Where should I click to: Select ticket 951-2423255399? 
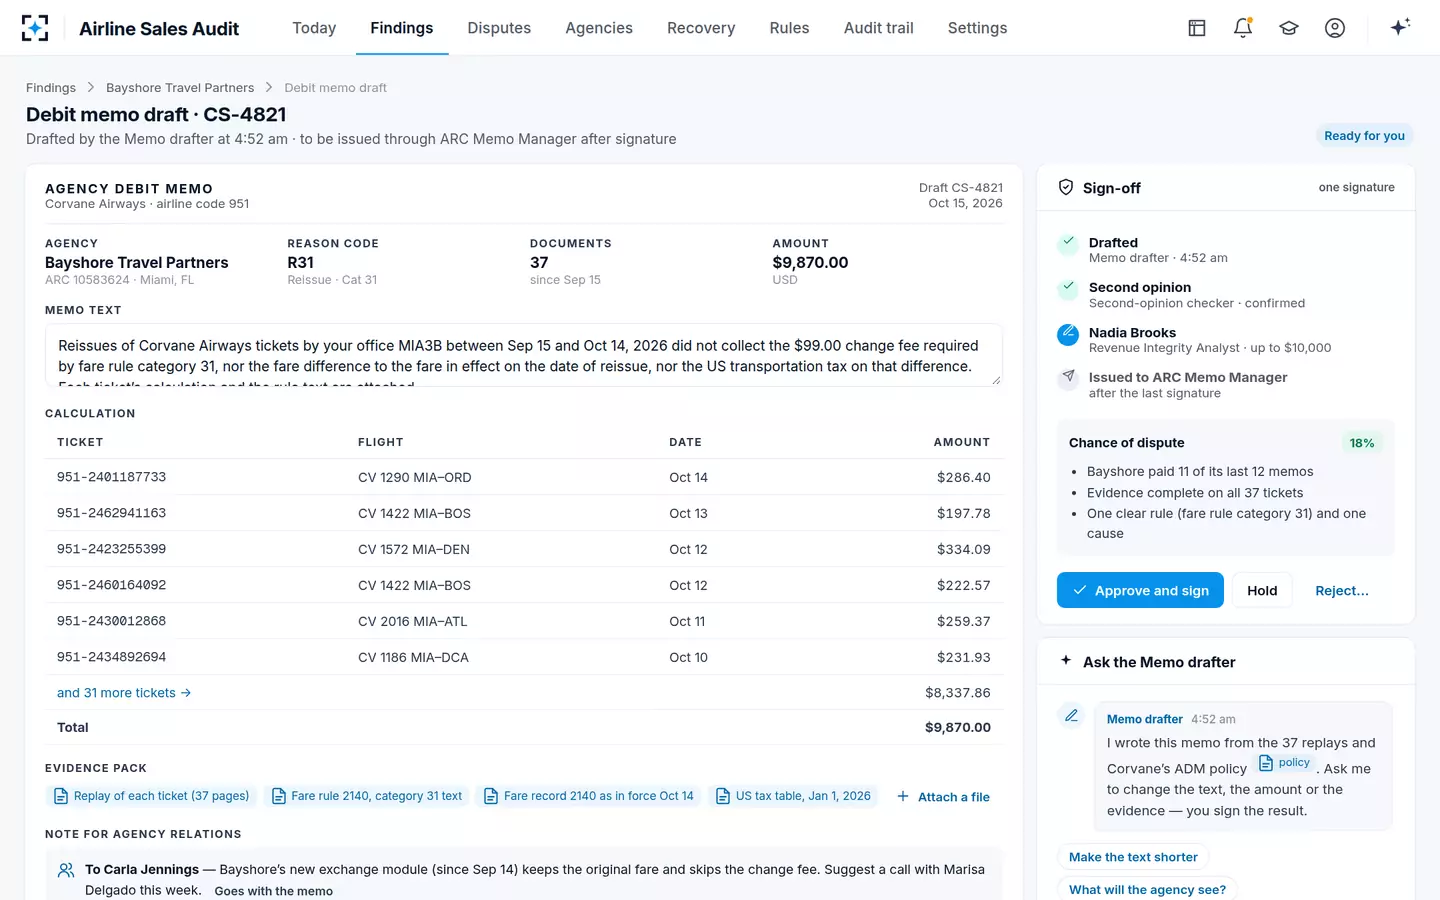tap(111, 549)
